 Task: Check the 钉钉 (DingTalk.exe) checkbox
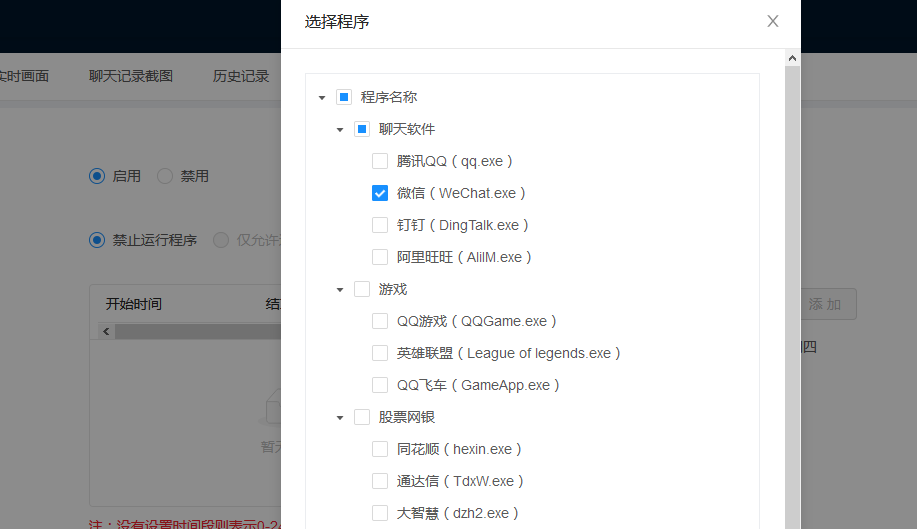380,225
